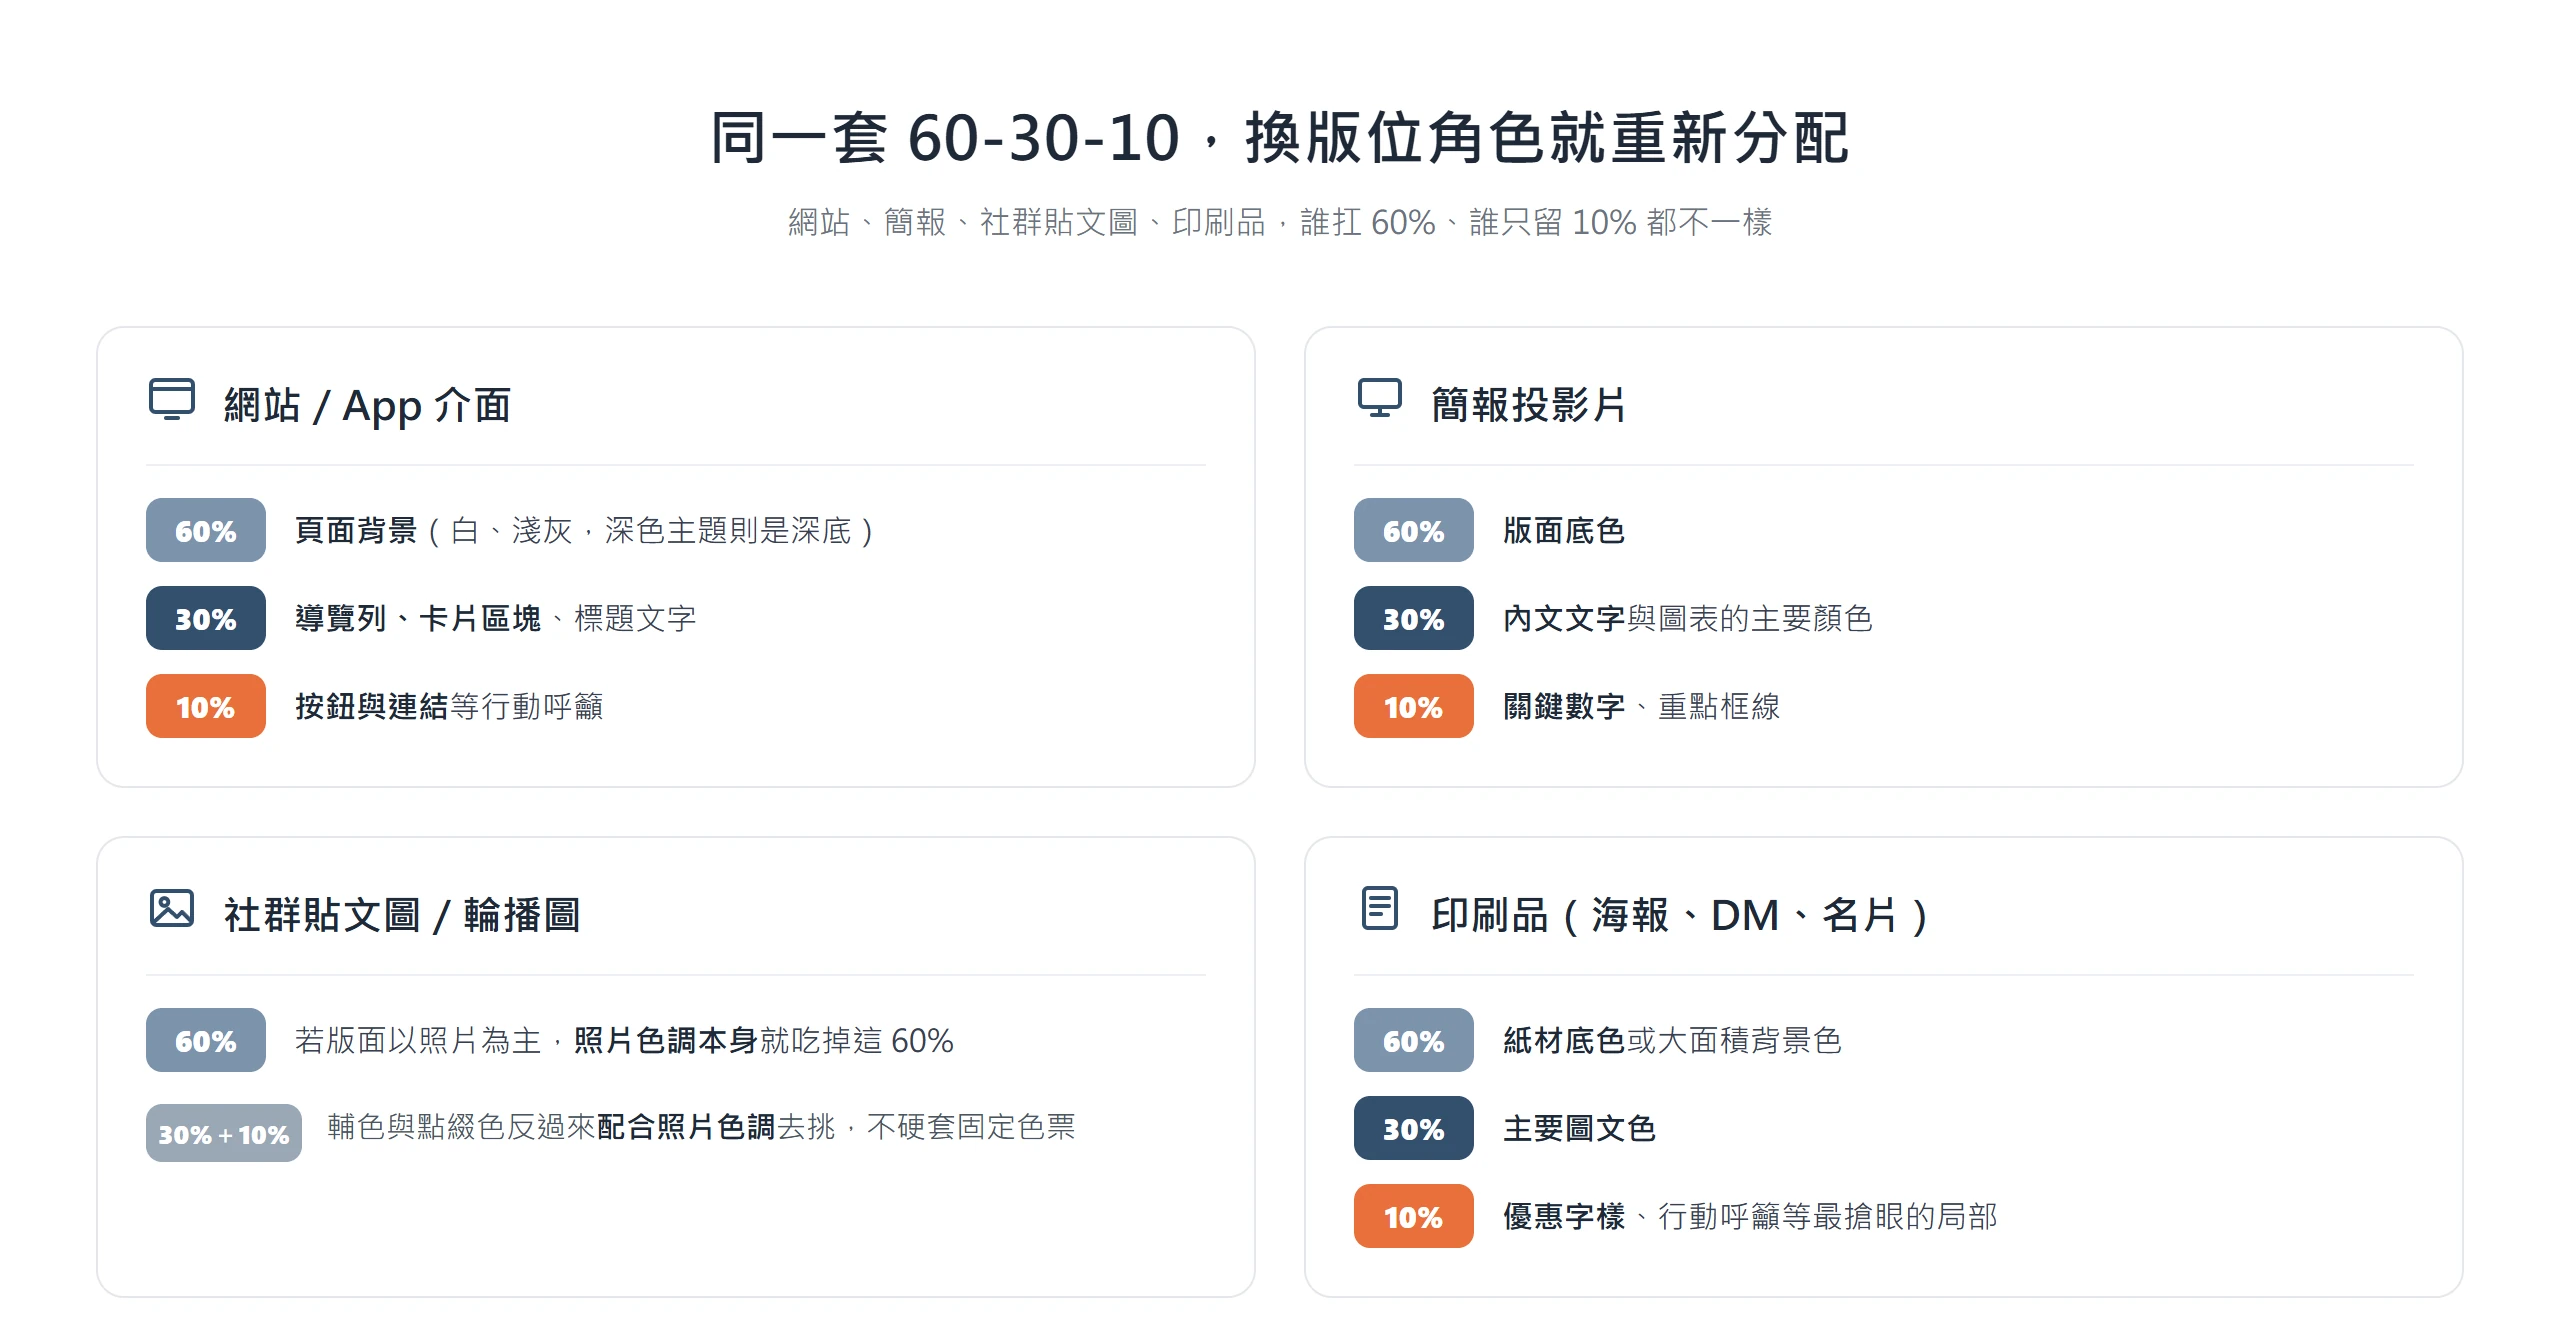
Task: Click the text 優惠字樣、行動呼籲等最搶眼的局部
Action: (1750, 1216)
